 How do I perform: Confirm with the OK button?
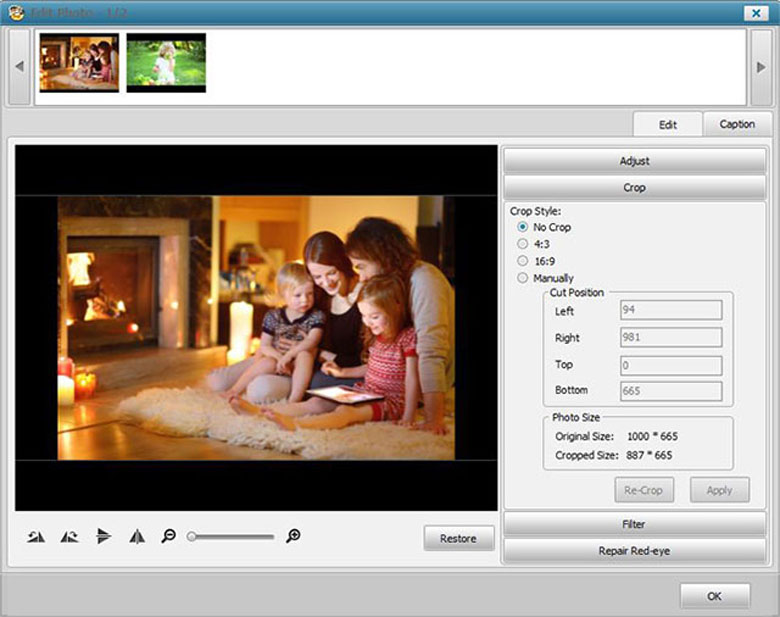(715, 596)
